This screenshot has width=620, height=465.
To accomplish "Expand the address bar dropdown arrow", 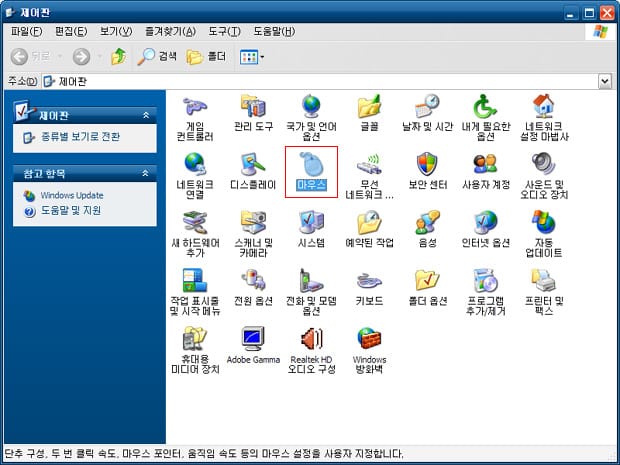I will [x=605, y=80].
